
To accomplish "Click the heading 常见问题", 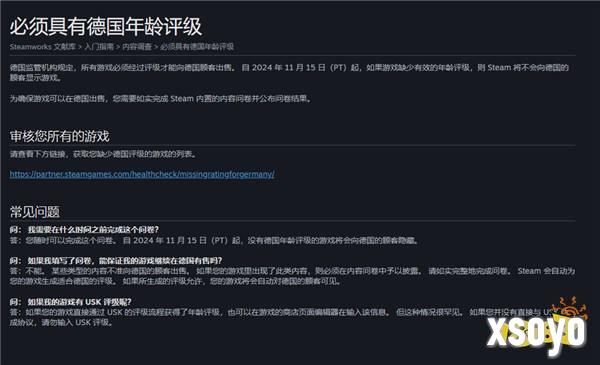I will tap(34, 212).
